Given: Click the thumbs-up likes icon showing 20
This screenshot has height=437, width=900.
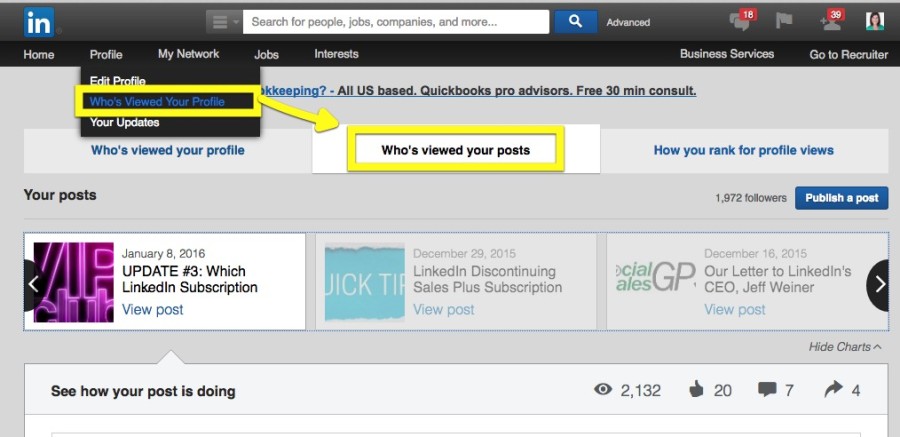Looking at the screenshot, I should point(696,390).
